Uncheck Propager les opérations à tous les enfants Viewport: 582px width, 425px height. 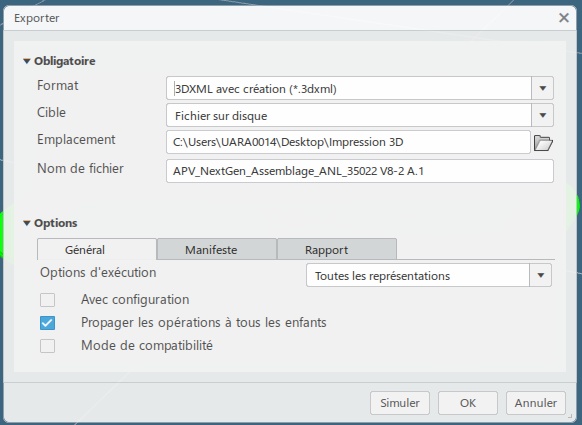tap(48, 323)
